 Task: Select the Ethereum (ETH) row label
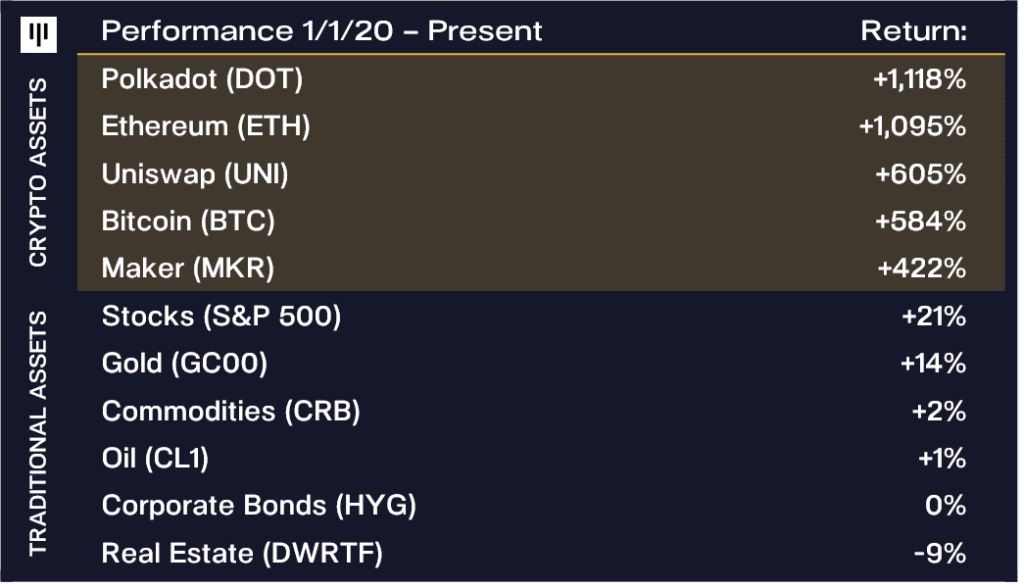tap(206, 127)
